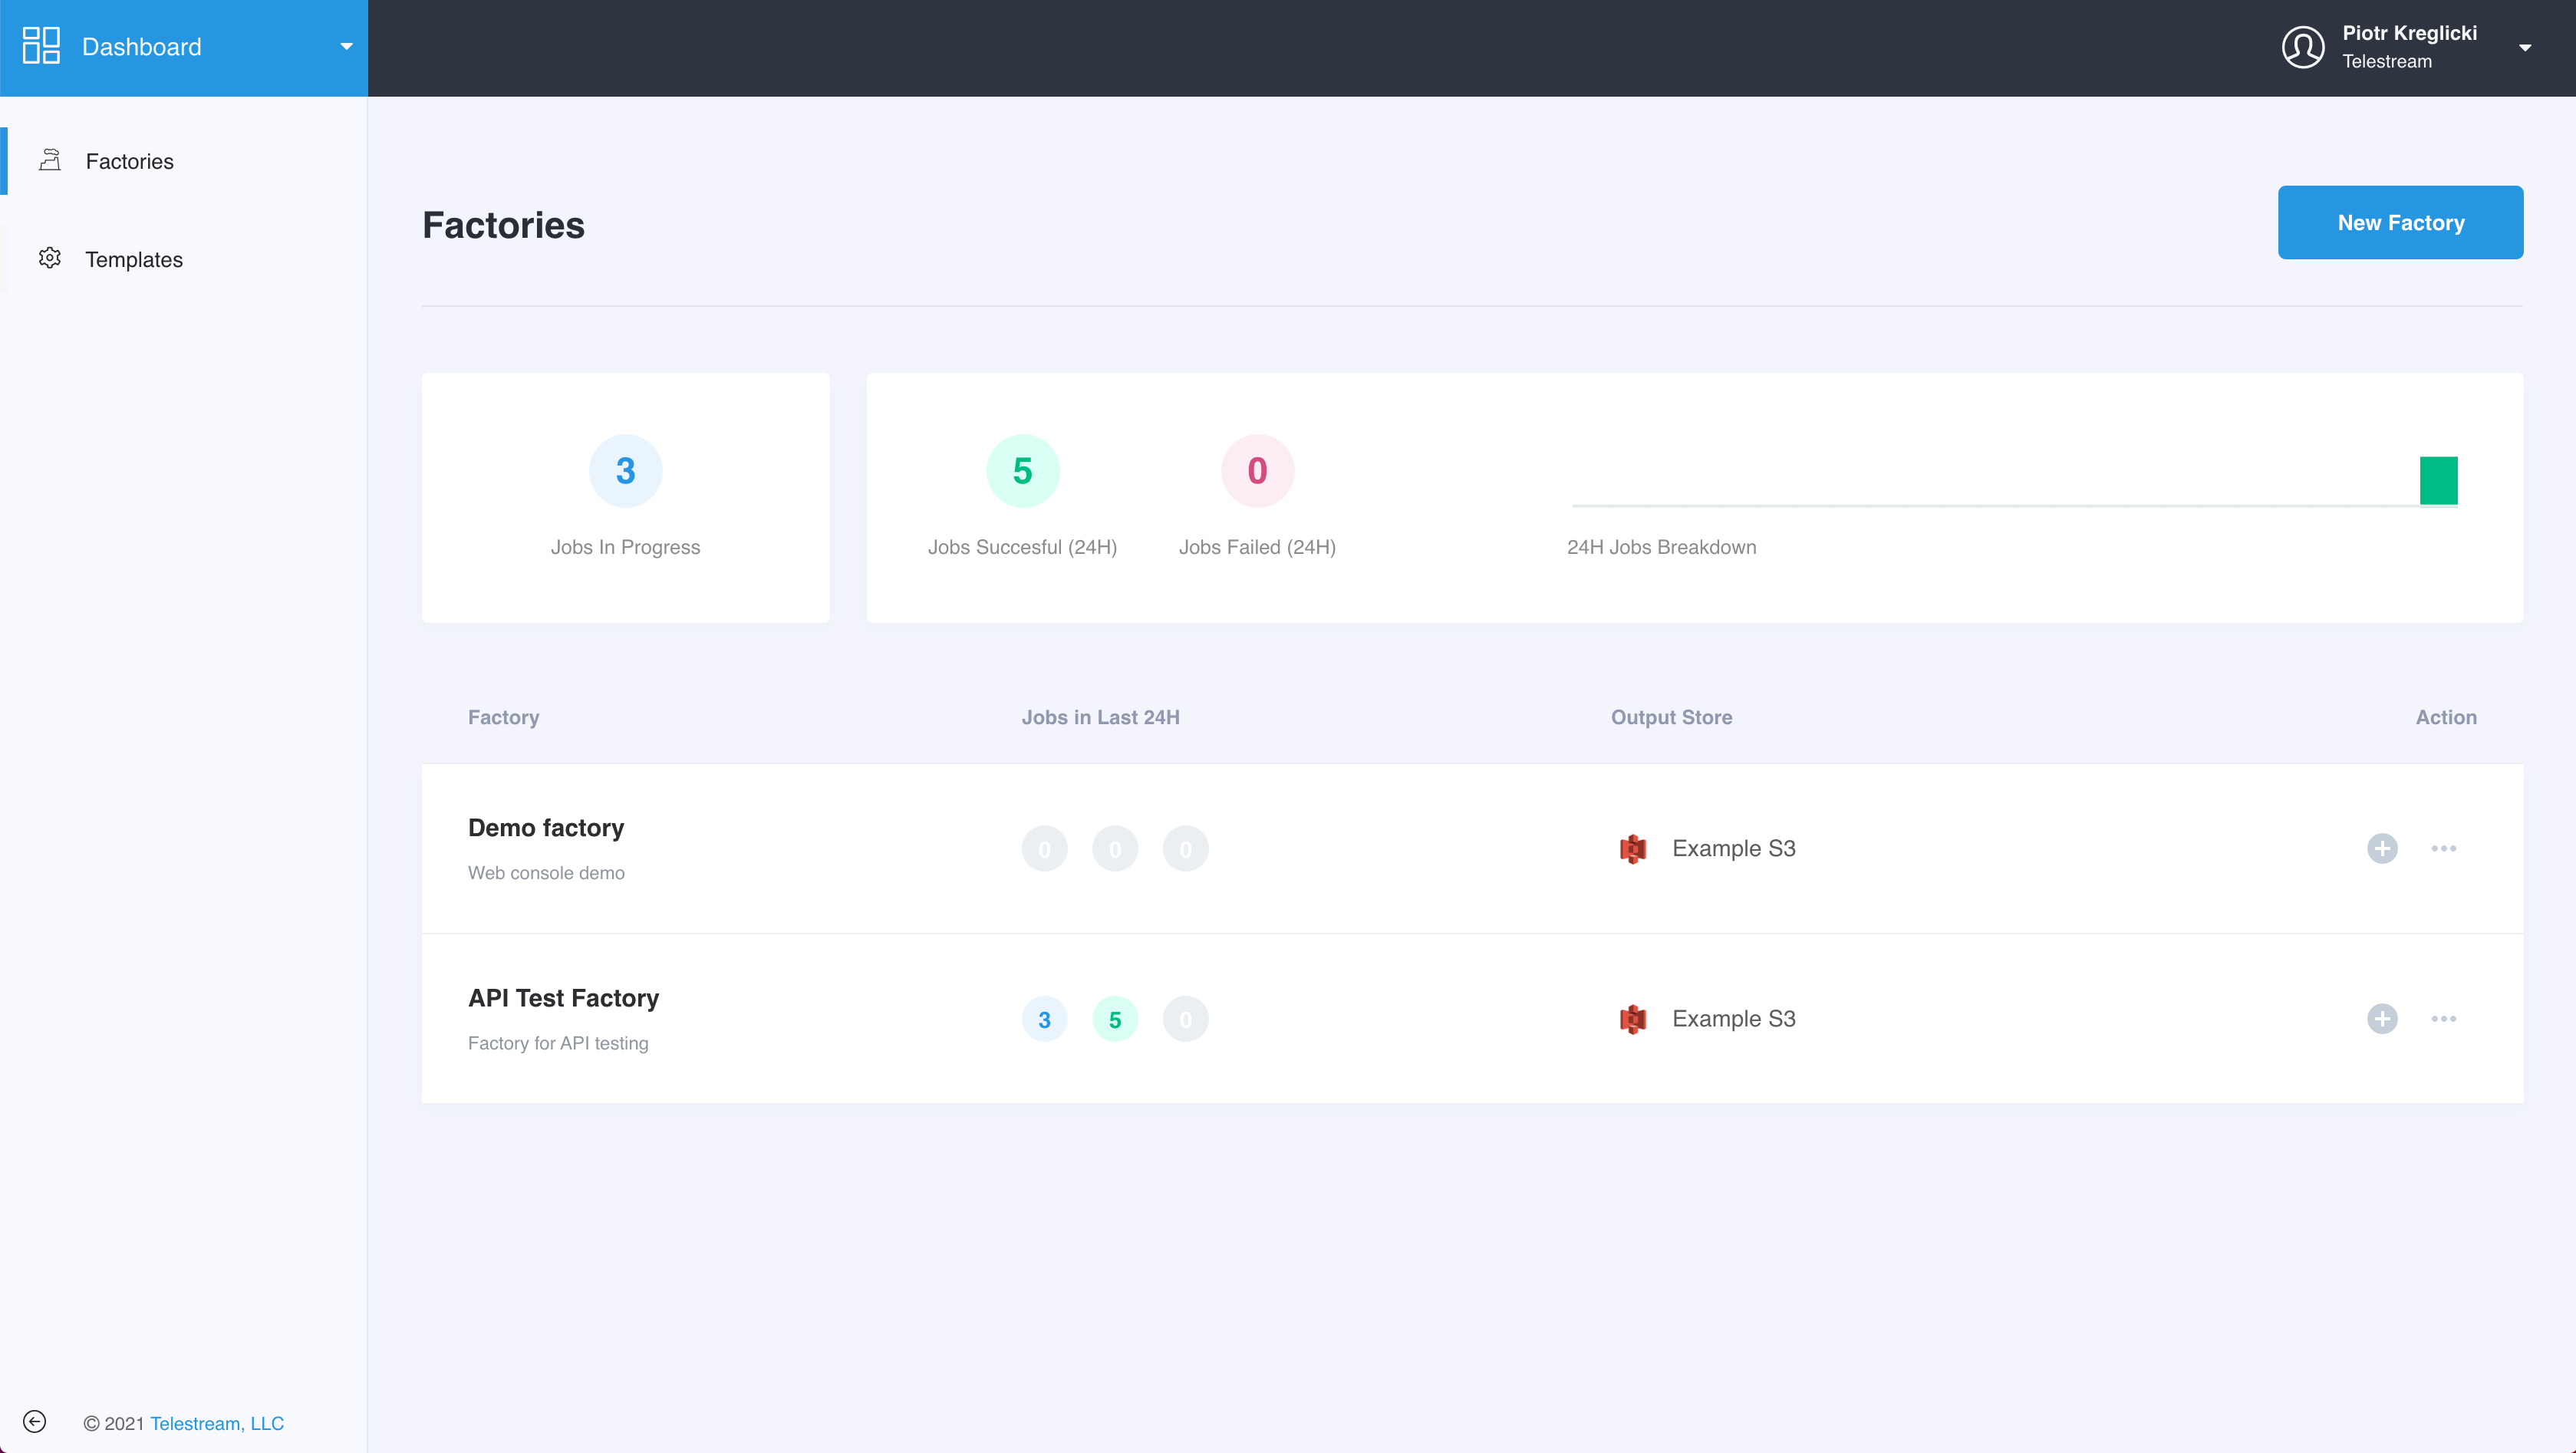
Task: Click the S3 icon in Demo factory row
Action: (x=1632, y=849)
